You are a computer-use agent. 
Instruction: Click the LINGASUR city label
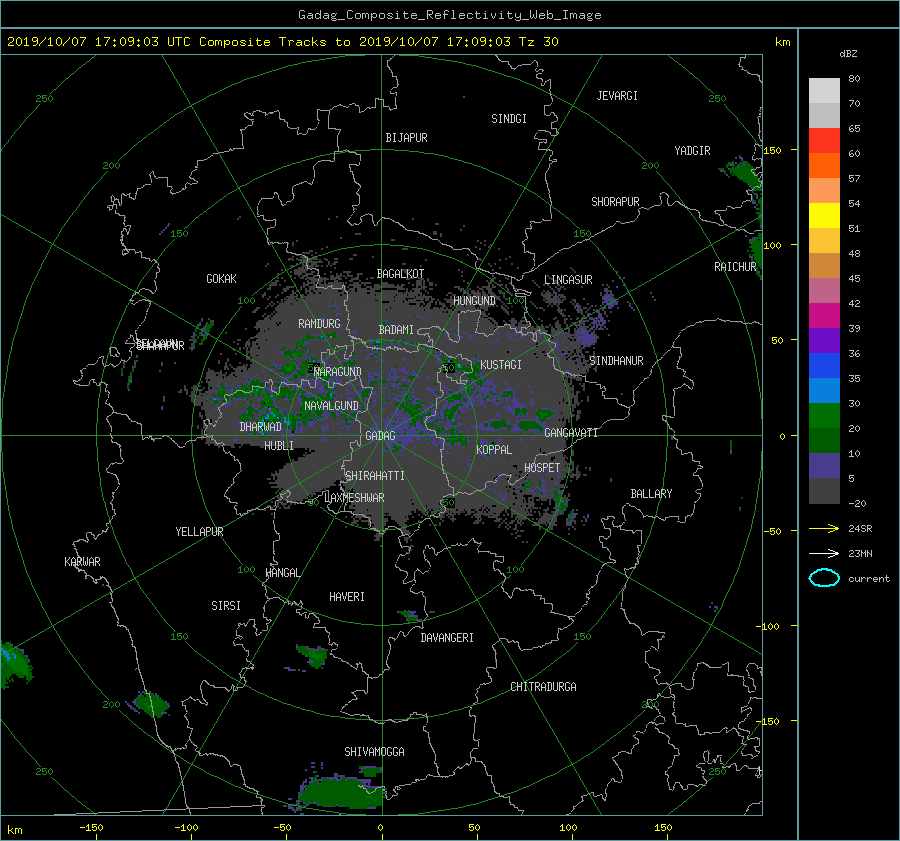point(568,280)
